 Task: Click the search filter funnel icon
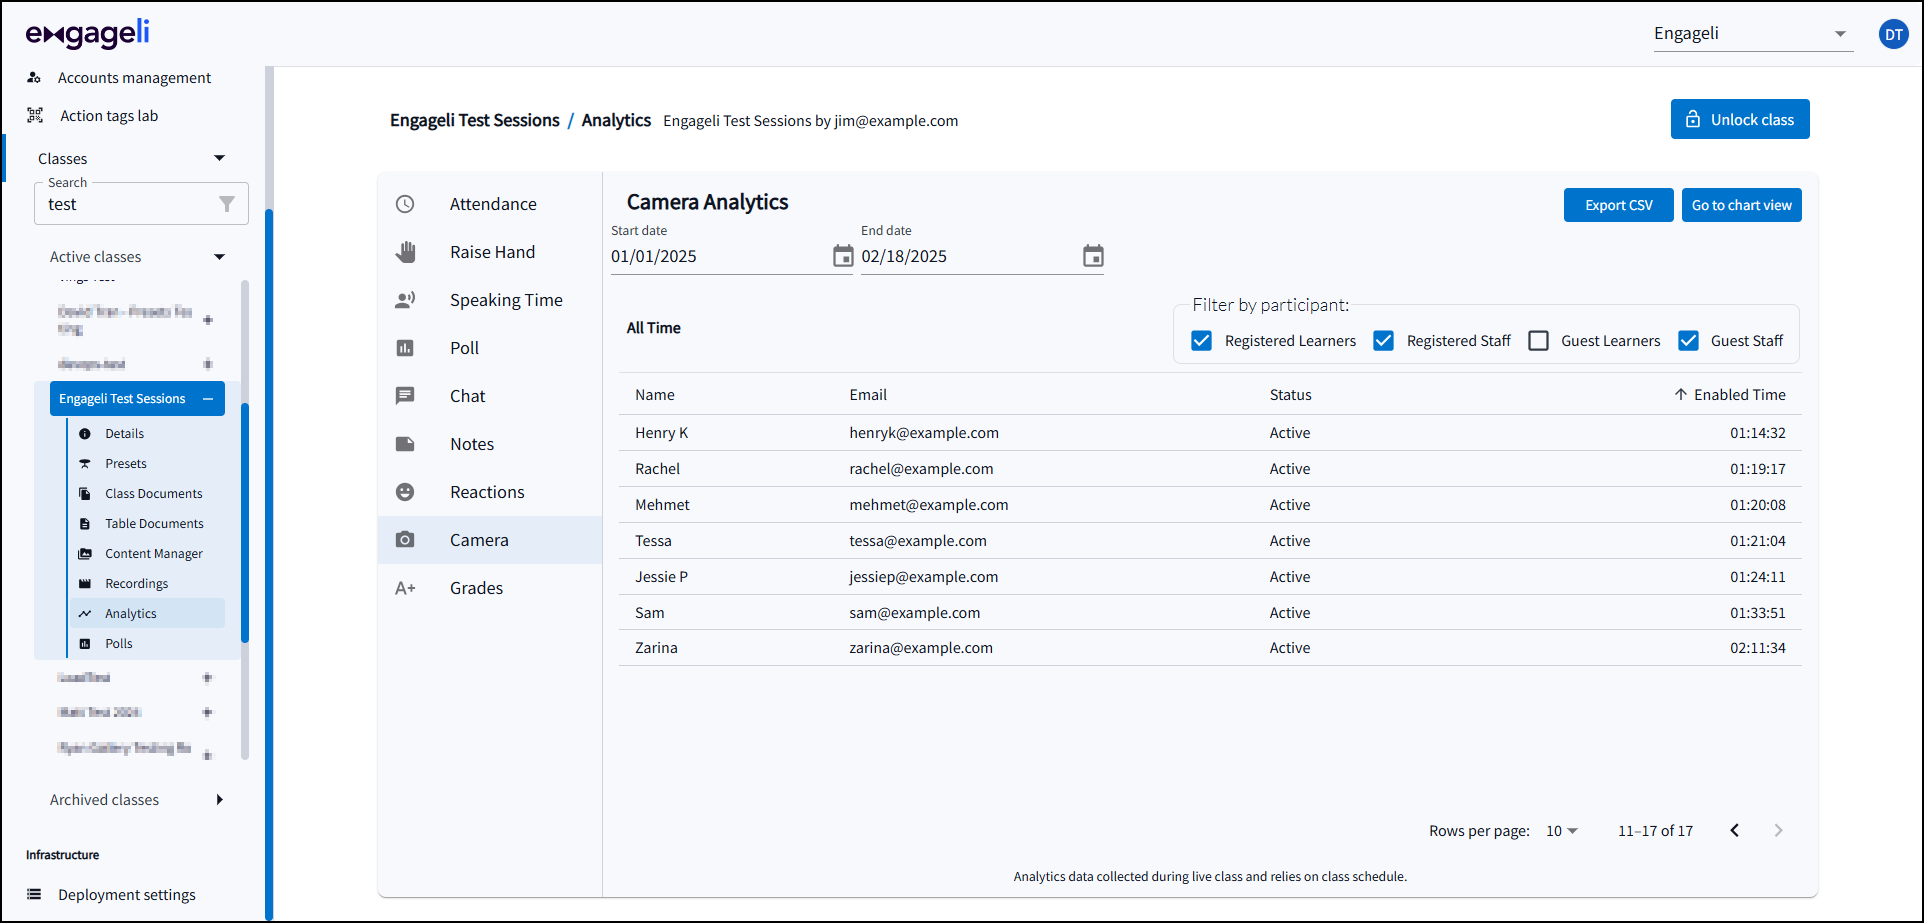pos(227,204)
